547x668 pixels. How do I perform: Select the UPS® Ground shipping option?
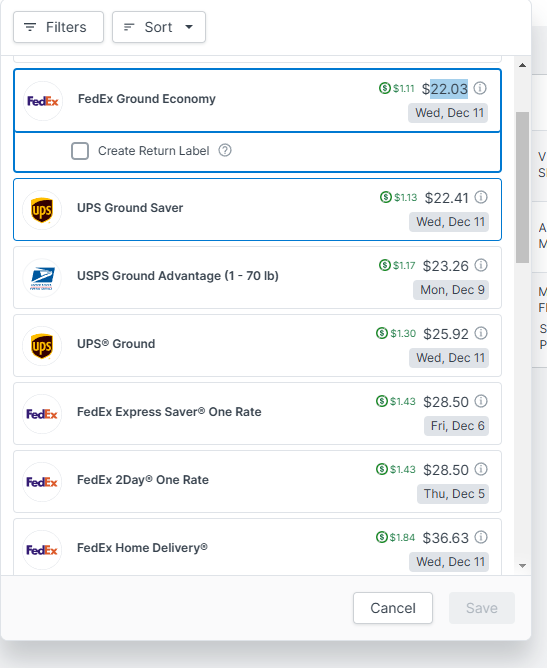pos(257,346)
